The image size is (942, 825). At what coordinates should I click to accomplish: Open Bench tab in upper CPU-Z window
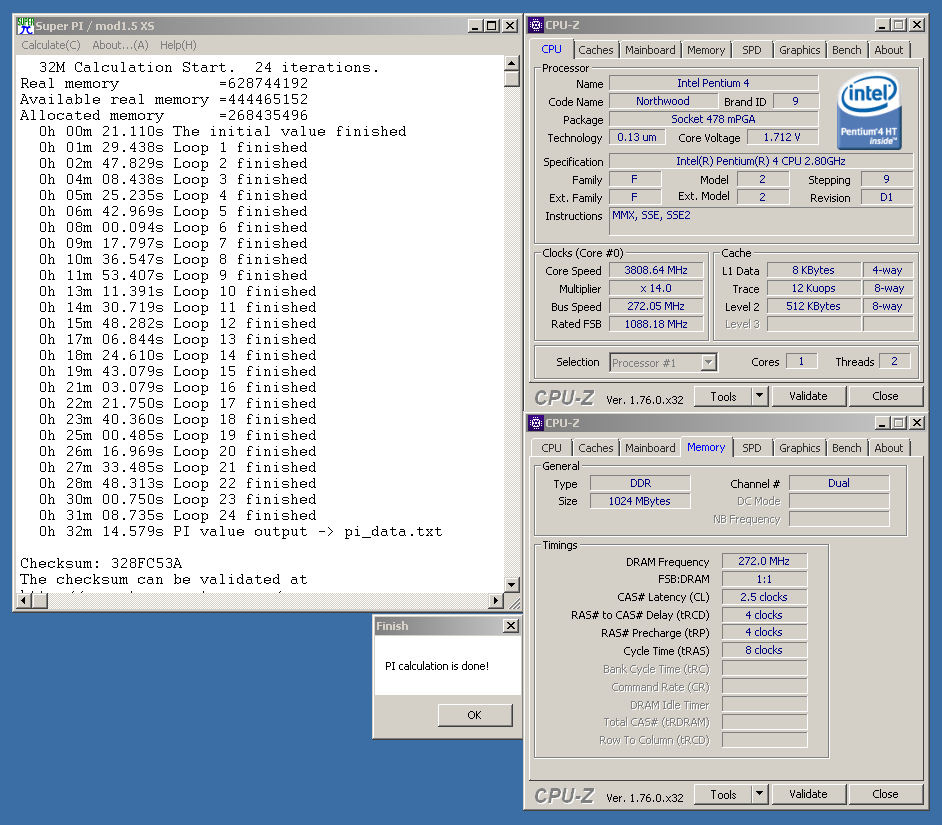point(846,50)
